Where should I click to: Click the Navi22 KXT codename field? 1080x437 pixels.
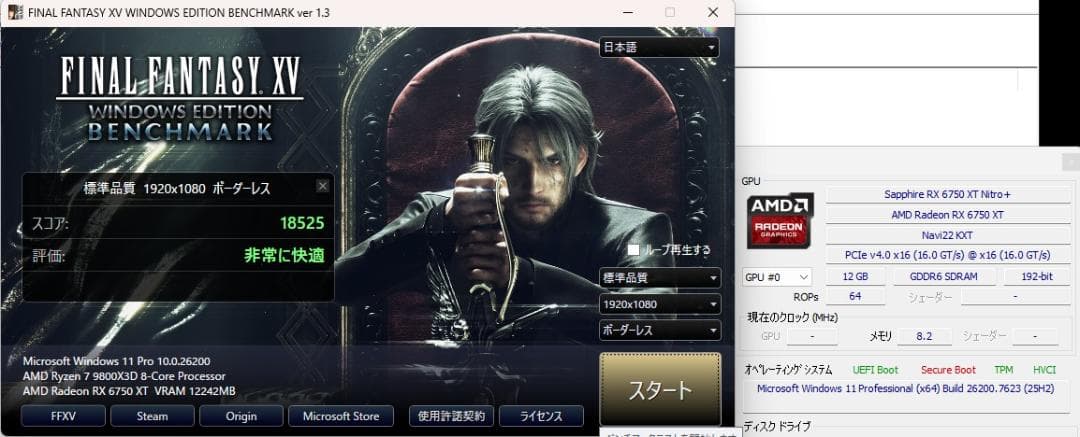(x=948, y=234)
